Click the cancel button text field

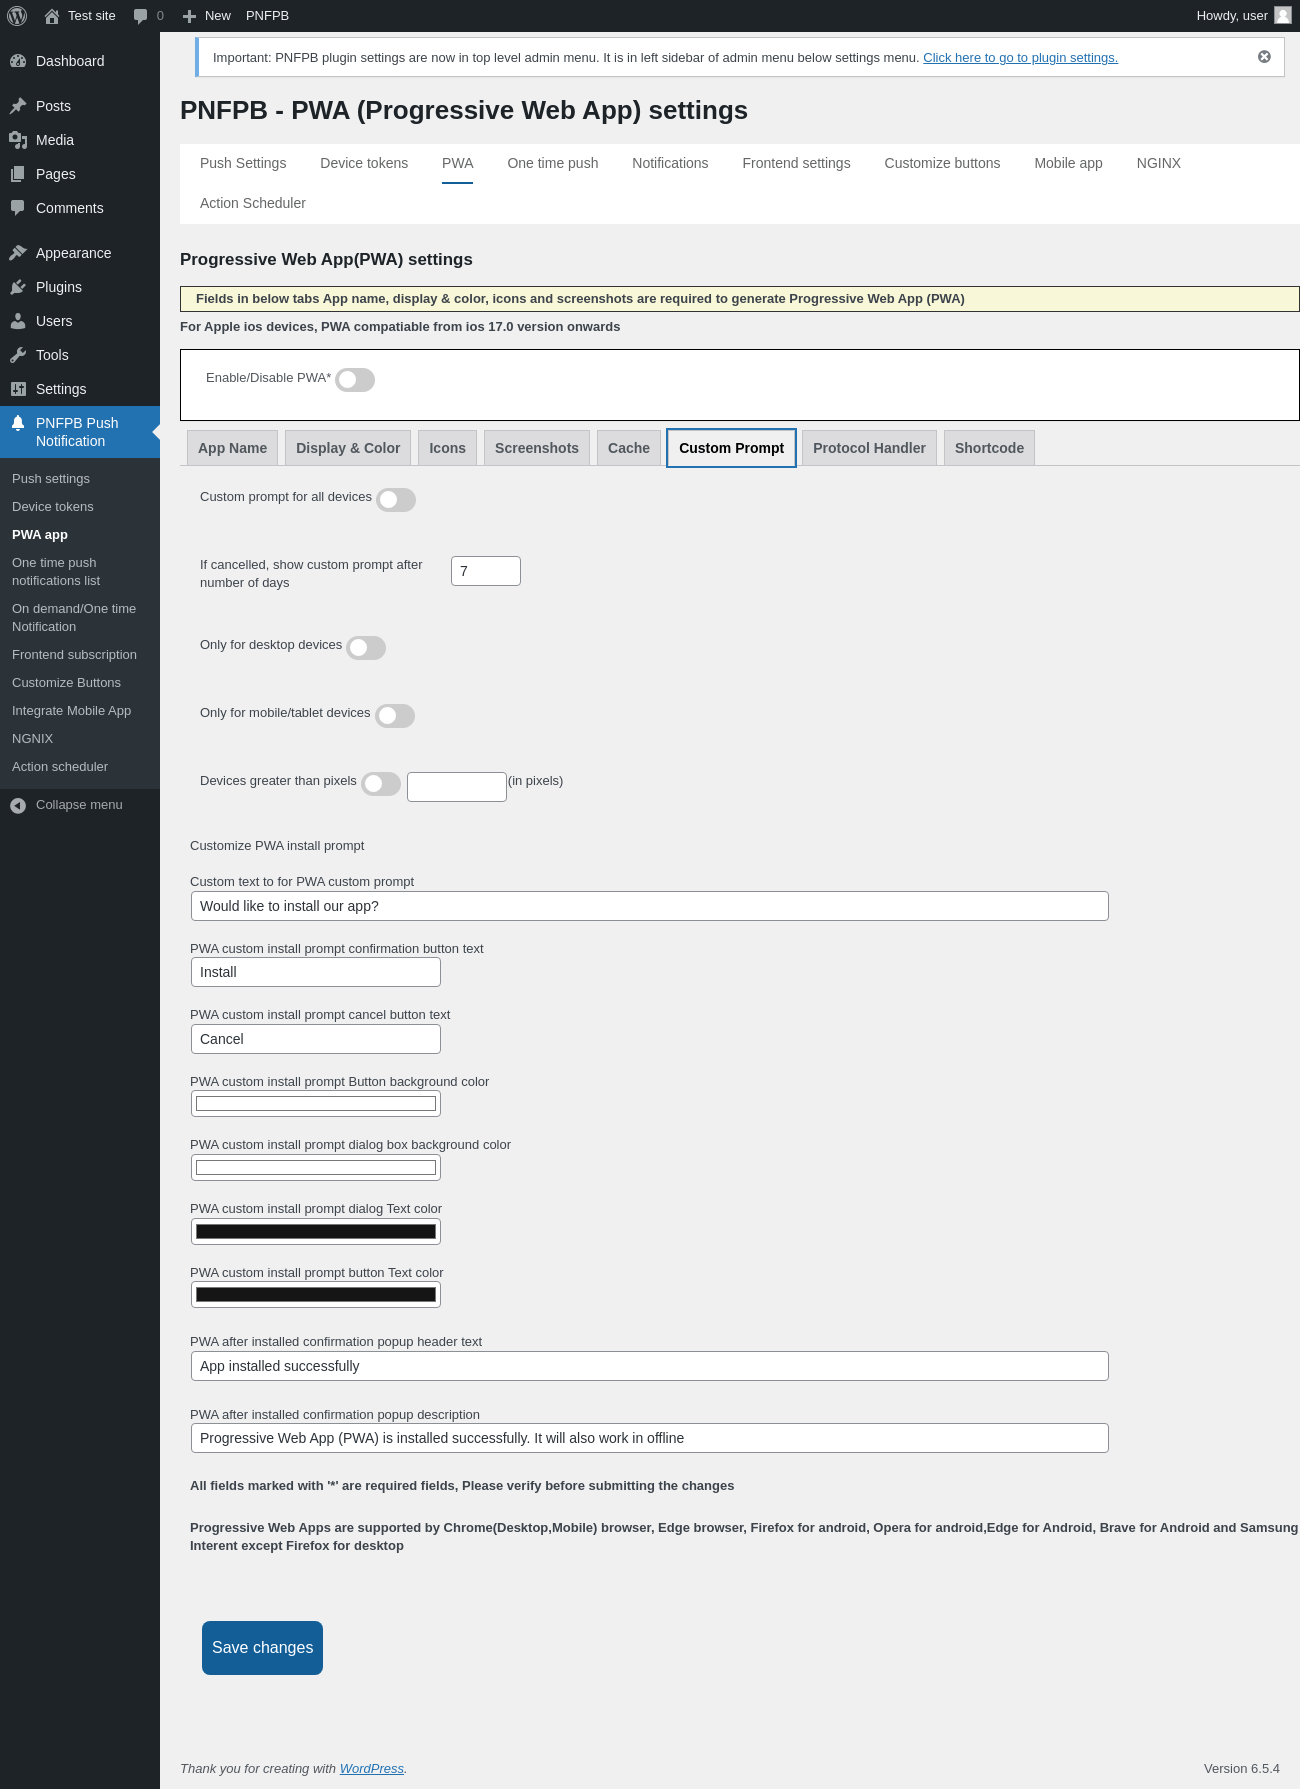click(x=316, y=1039)
